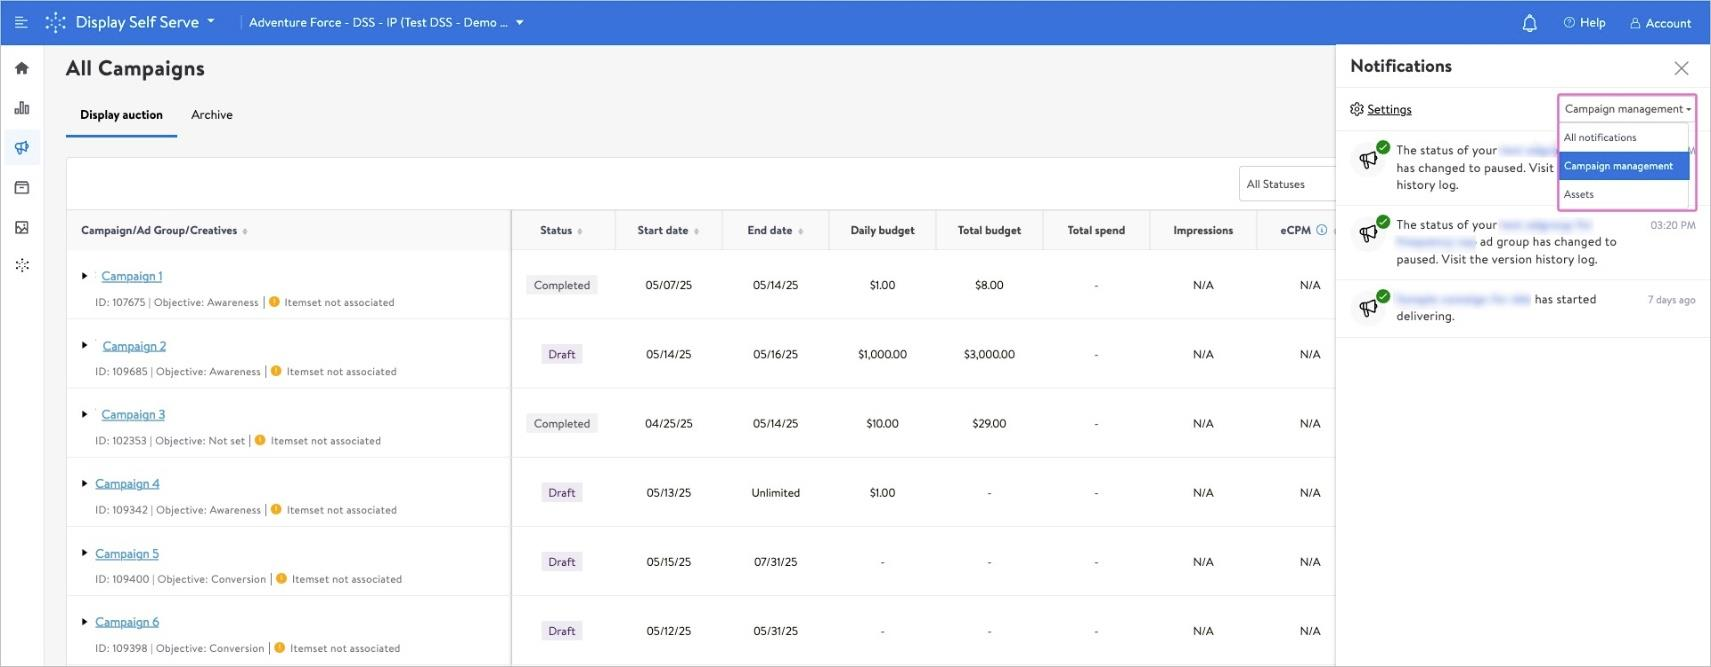Viewport: 1711px width, 667px height.
Task: Open notification Settings link
Action: click(x=1389, y=110)
